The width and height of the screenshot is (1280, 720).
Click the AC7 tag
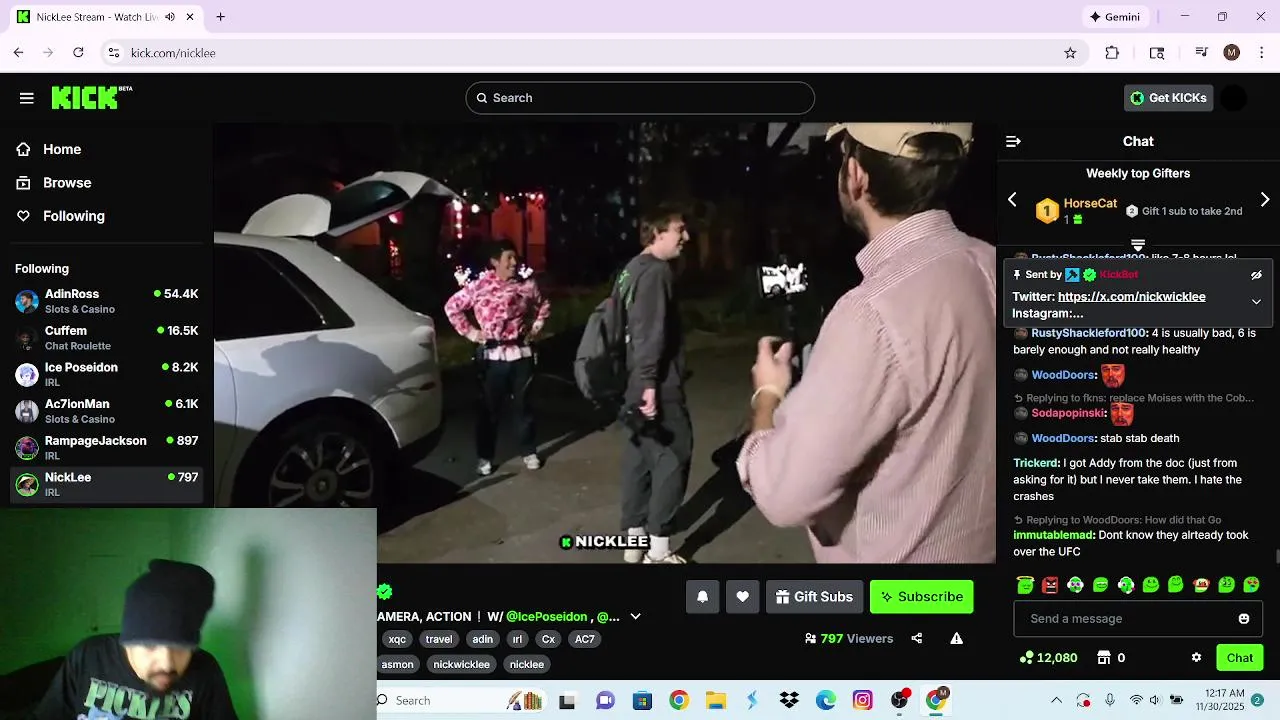[585, 639]
